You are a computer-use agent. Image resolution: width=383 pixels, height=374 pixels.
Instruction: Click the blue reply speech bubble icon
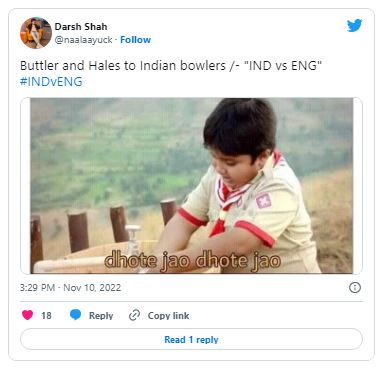75,315
